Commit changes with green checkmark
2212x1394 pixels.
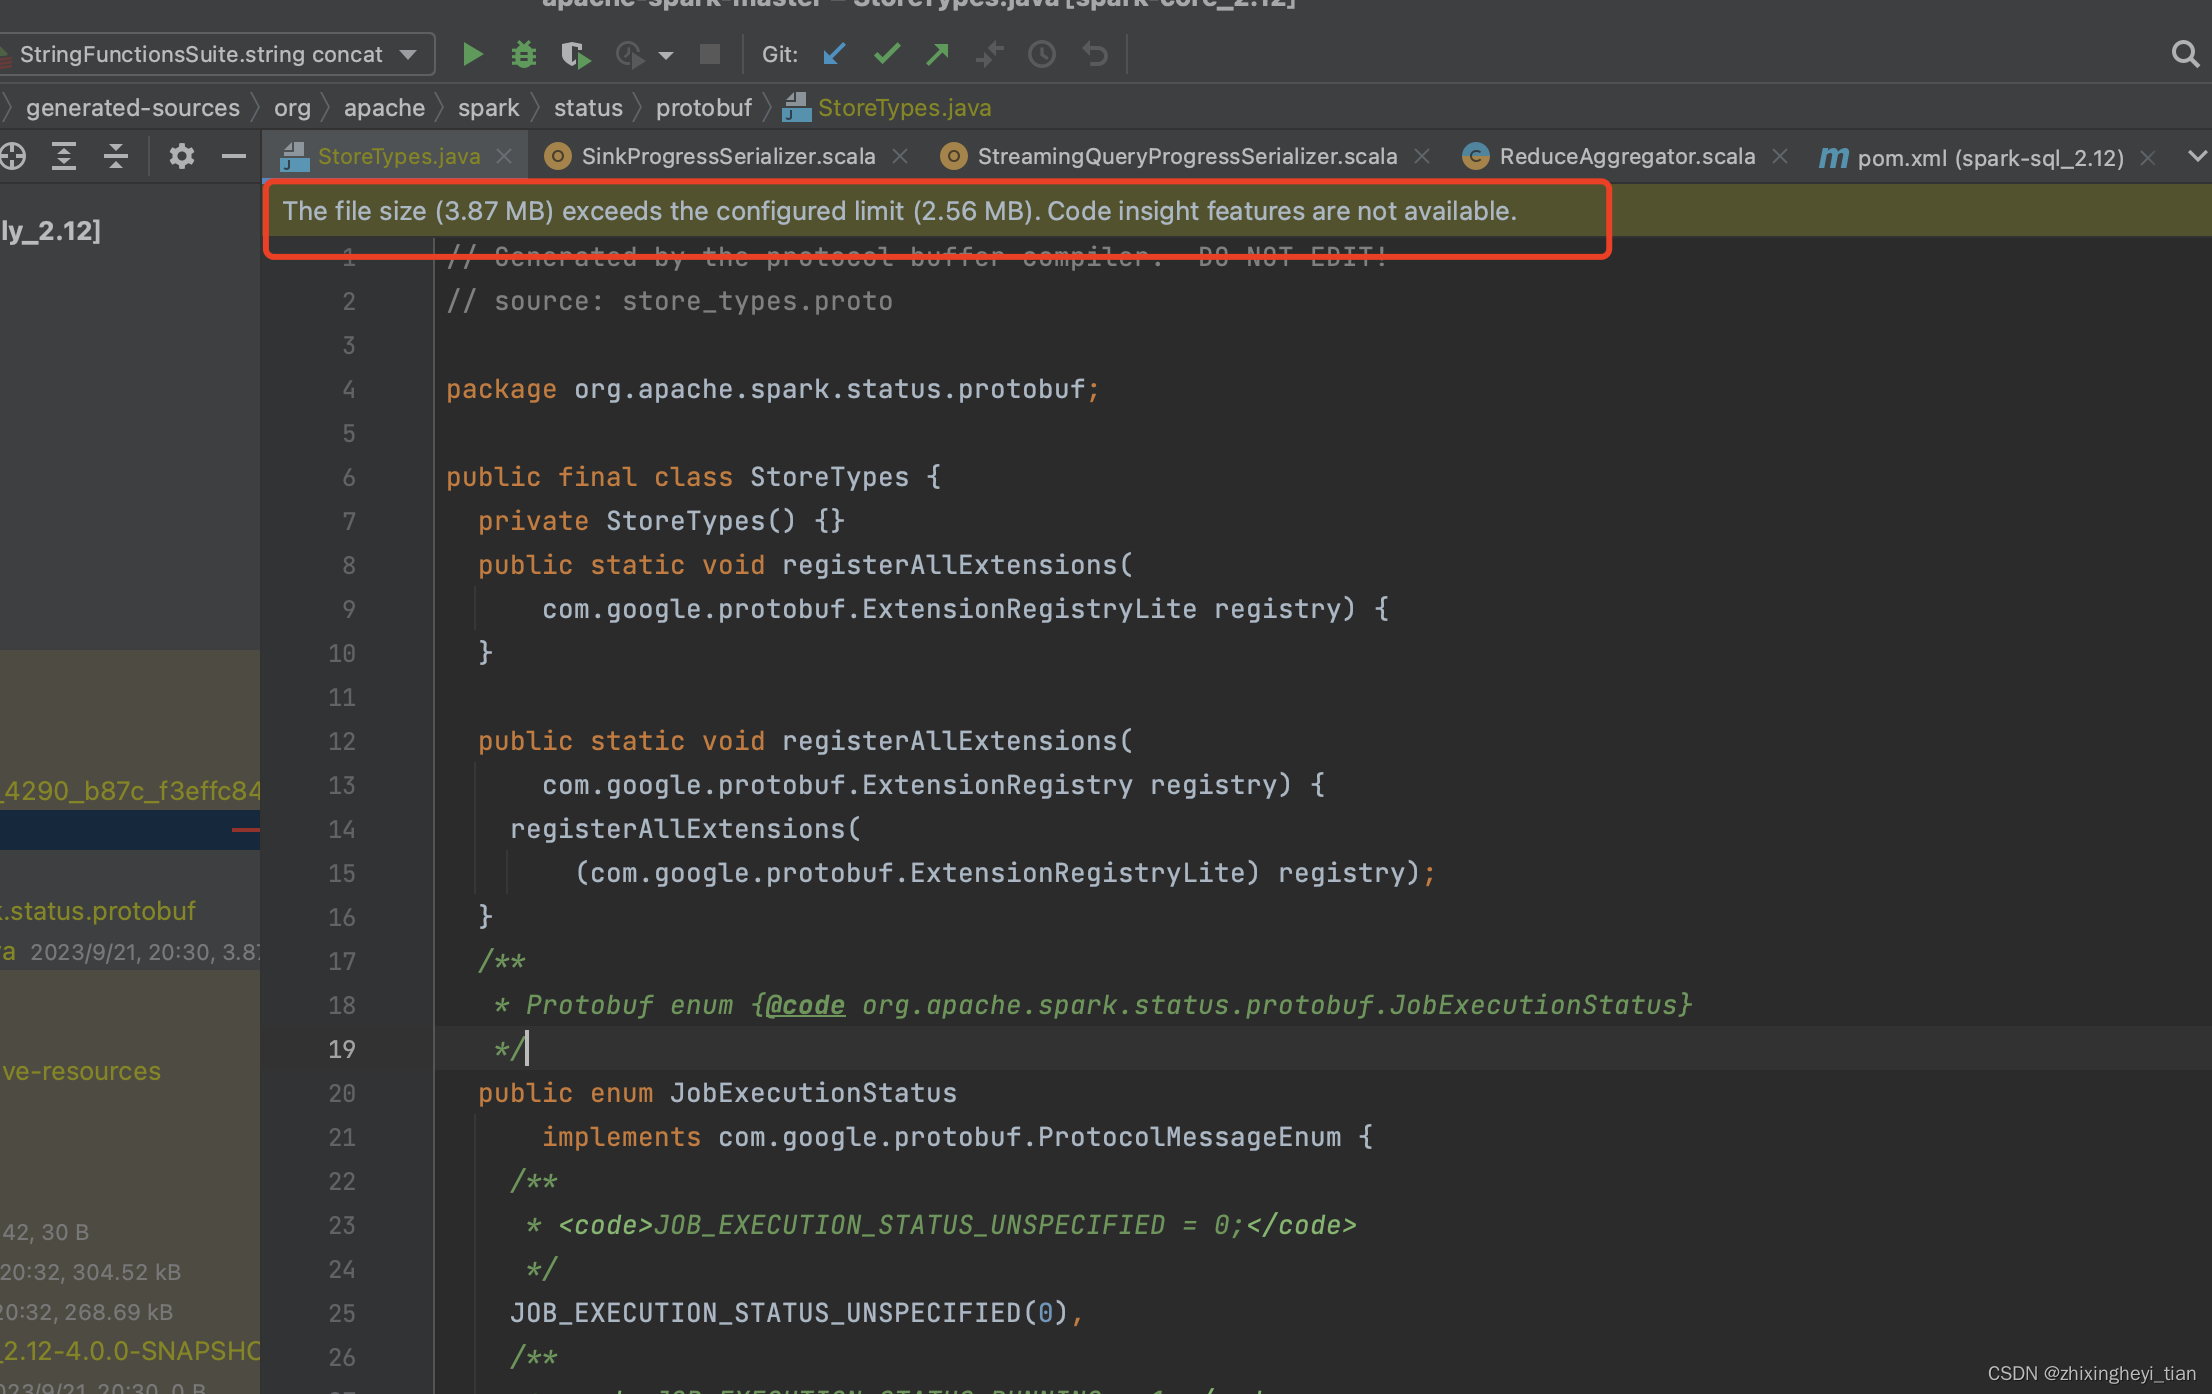tap(886, 54)
